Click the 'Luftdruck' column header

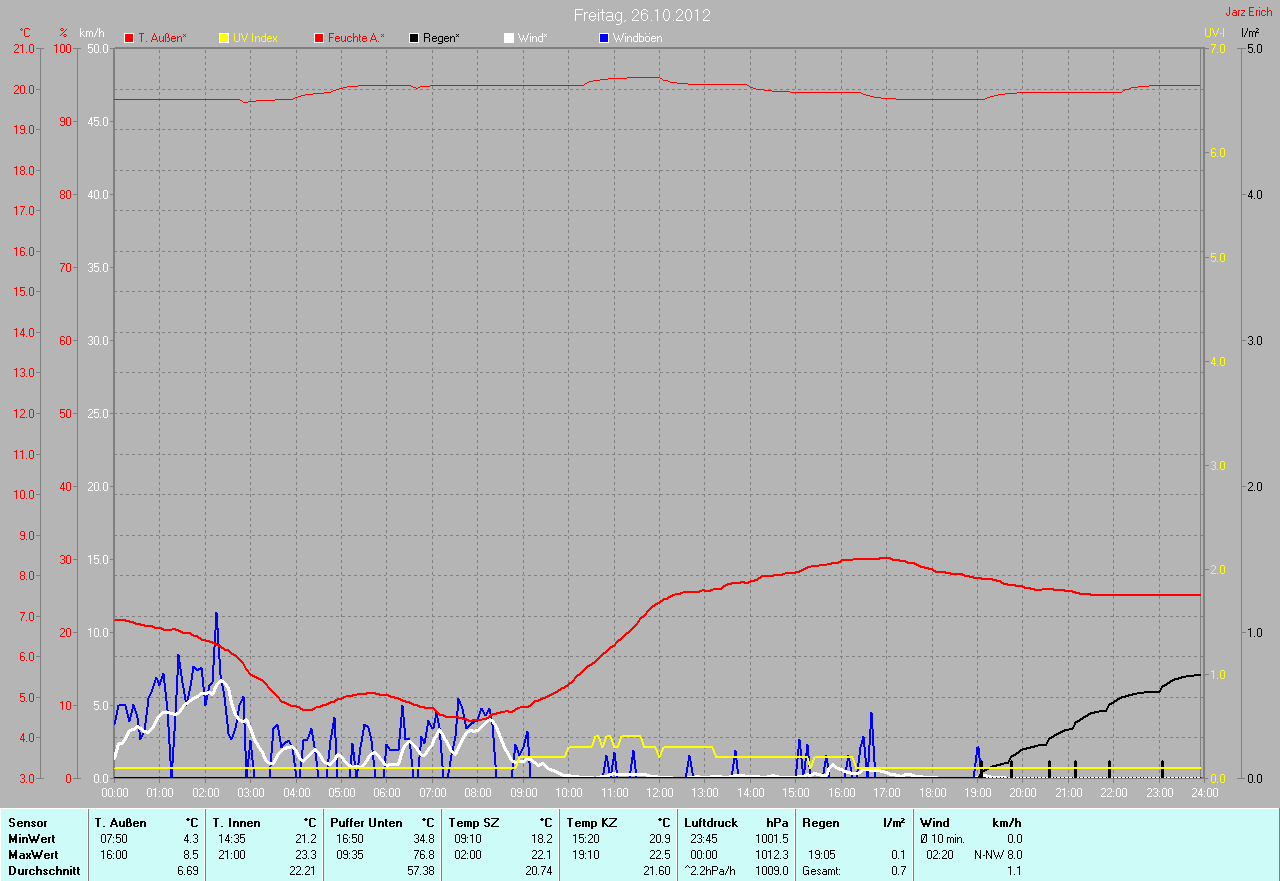click(709, 822)
